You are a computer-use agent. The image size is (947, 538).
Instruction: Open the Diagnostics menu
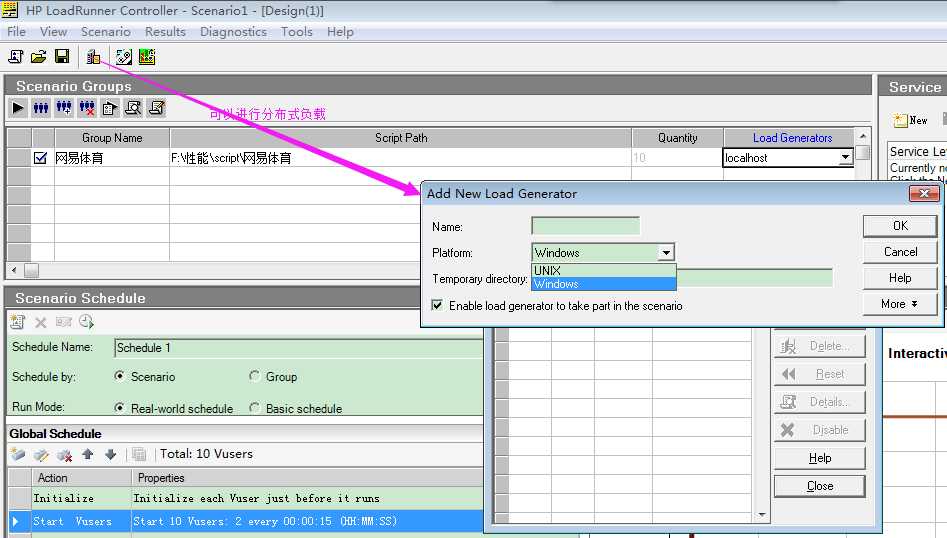click(x=233, y=32)
